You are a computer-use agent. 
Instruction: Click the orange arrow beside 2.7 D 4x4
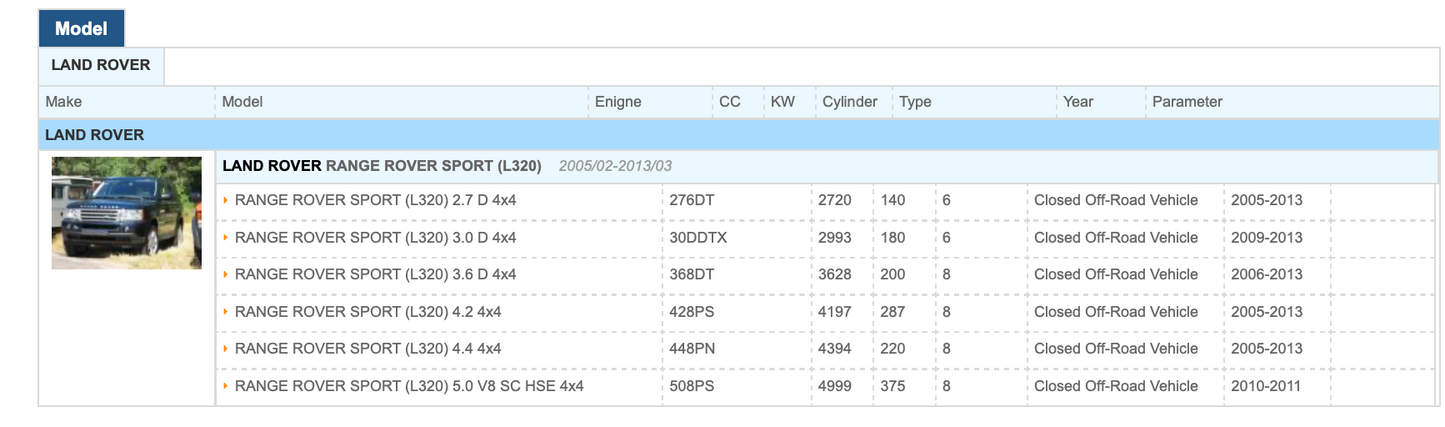(226, 201)
